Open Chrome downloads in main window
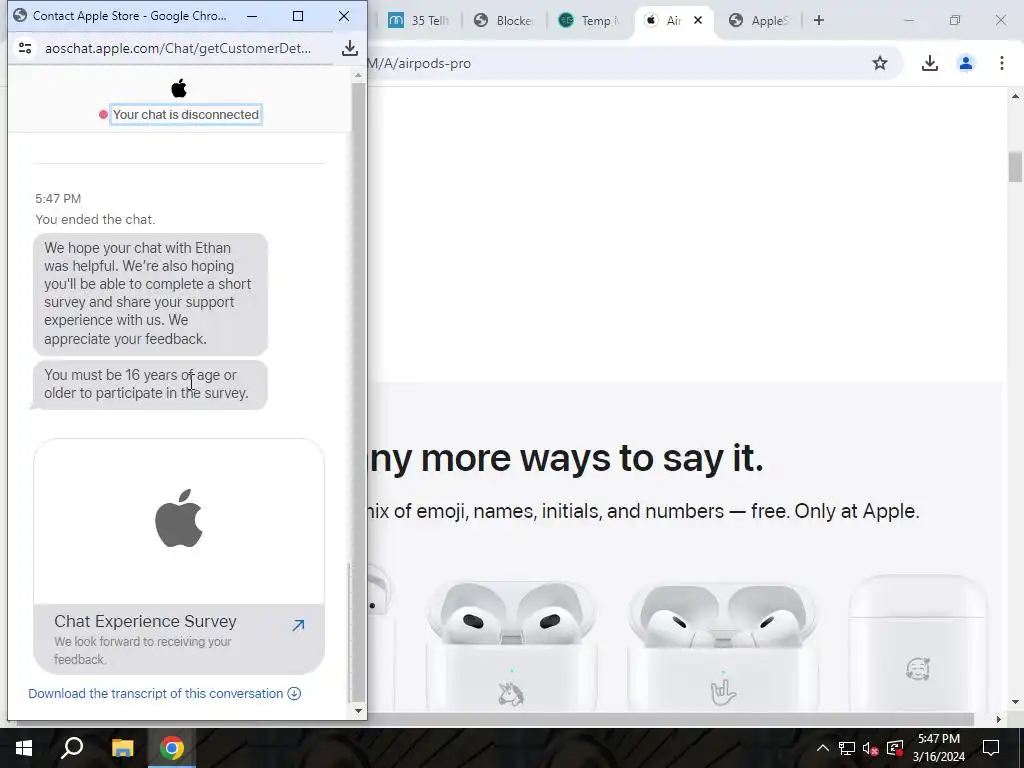The width and height of the screenshot is (1024, 768). [x=930, y=63]
